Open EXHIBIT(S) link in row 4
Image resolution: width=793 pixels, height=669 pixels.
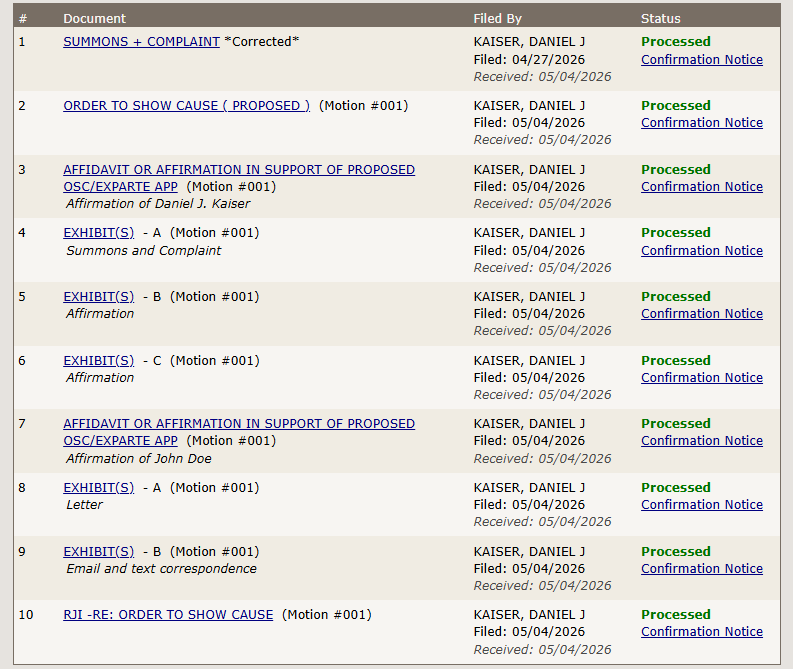tap(99, 233)
